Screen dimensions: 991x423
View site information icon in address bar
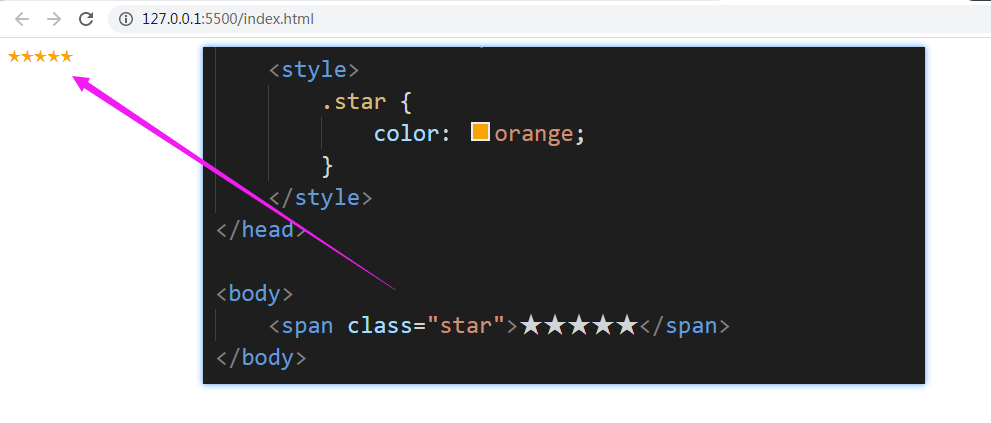pos(125,19)
